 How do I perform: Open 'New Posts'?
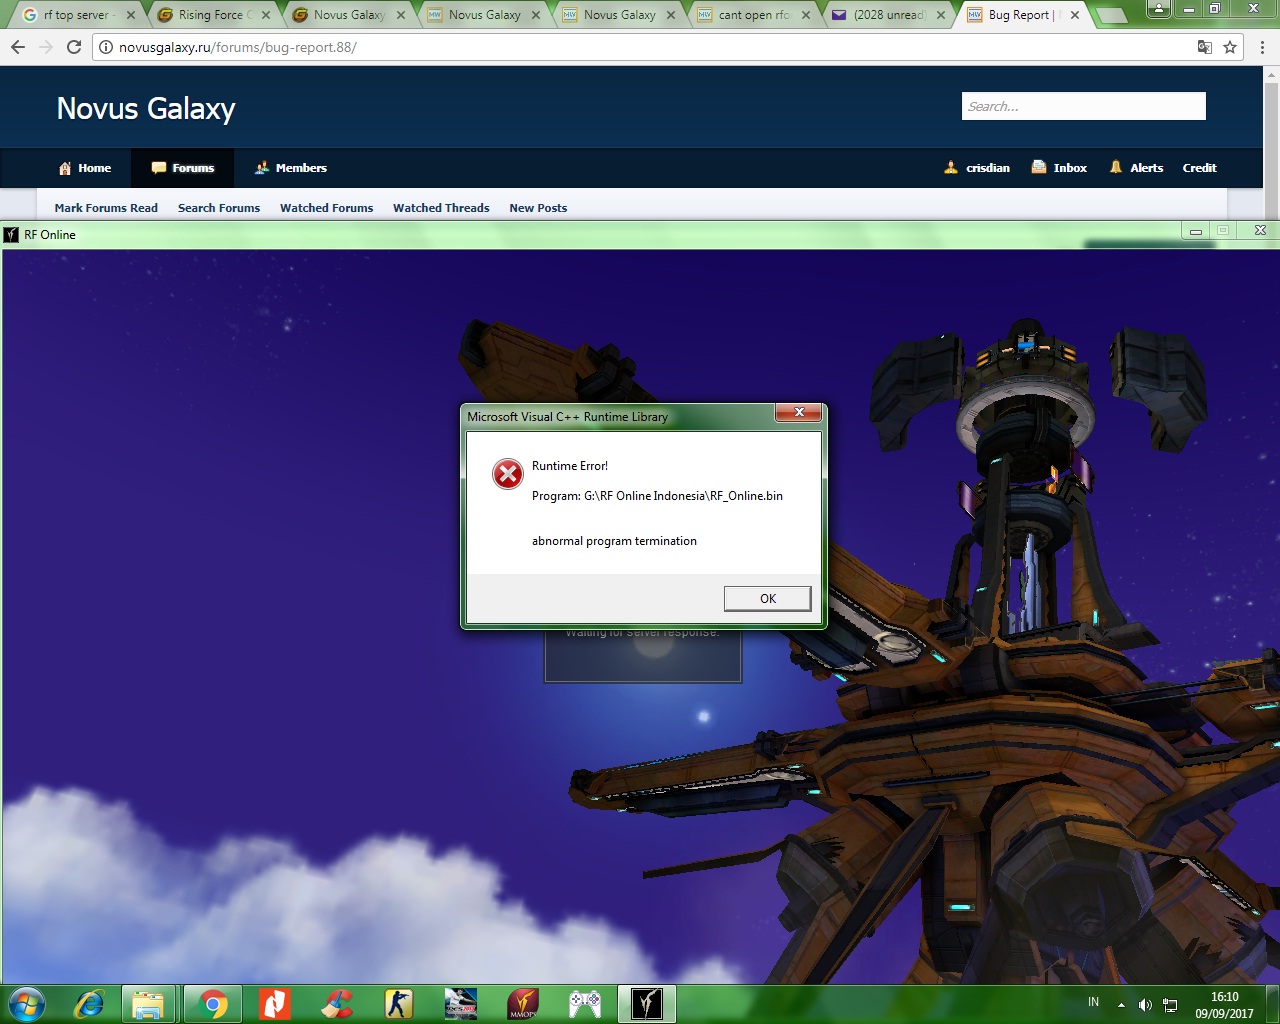(x=538, y=208)
